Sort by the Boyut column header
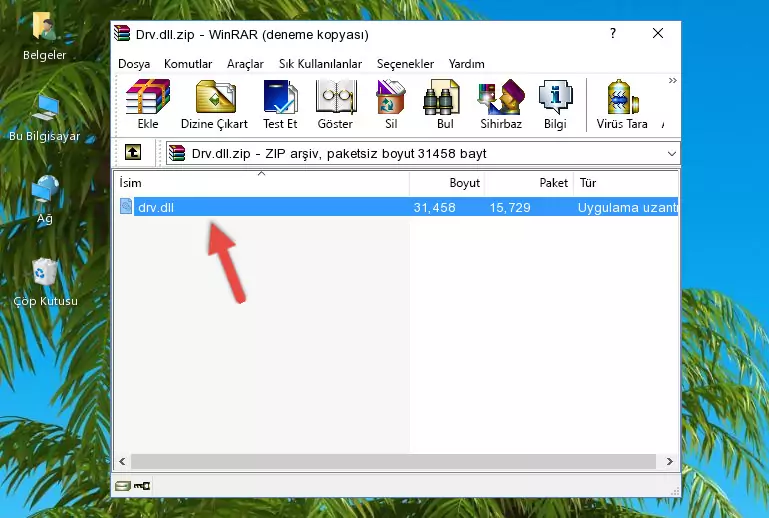 (447, 183)
